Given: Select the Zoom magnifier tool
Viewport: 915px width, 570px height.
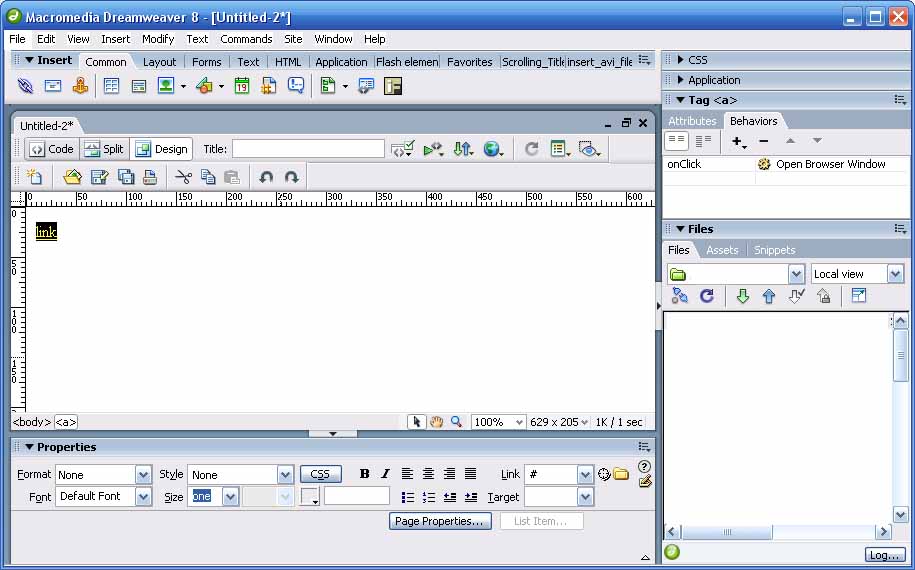Looking at the screenshot, I should tap(456, 422).
